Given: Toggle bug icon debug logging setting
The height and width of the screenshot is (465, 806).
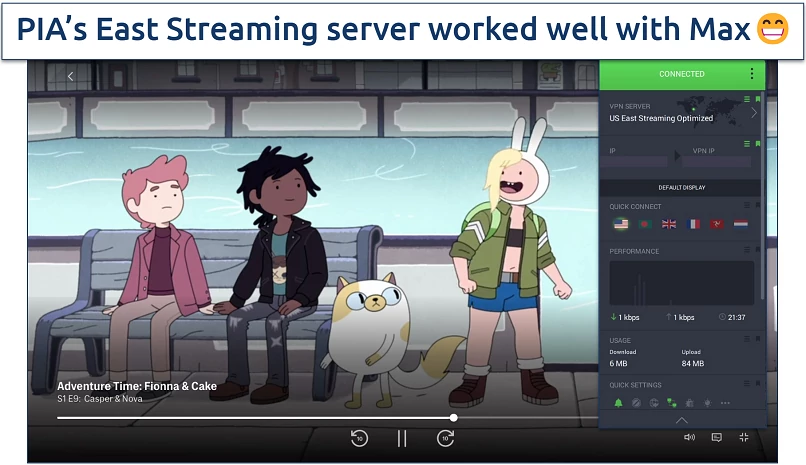Looking at the screenshot, I should point(689,403).
